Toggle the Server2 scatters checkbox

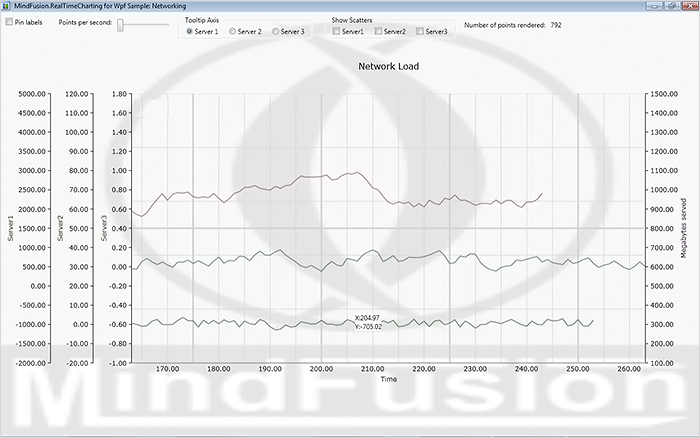point(379,32)
